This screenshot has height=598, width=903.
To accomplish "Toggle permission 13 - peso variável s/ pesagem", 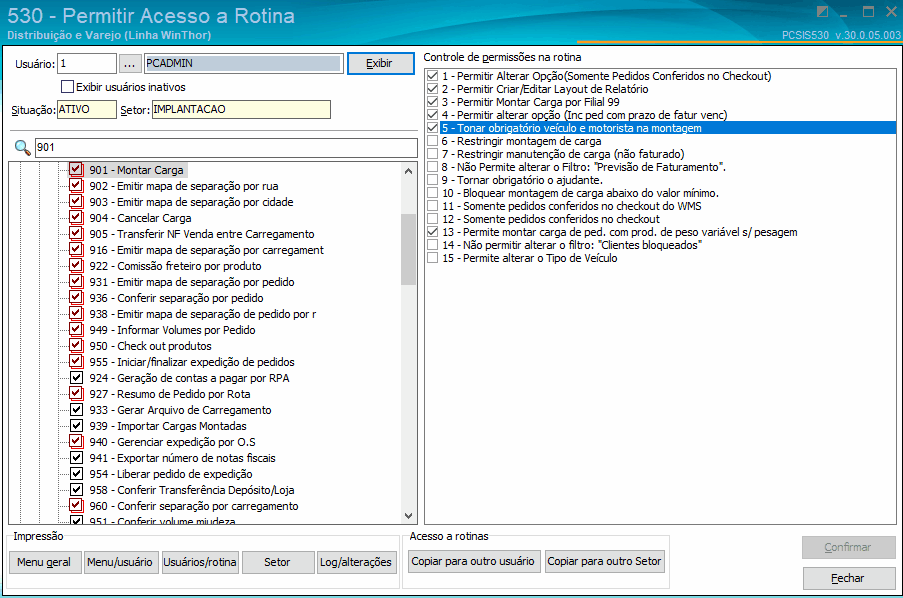I will coord(432,232).
